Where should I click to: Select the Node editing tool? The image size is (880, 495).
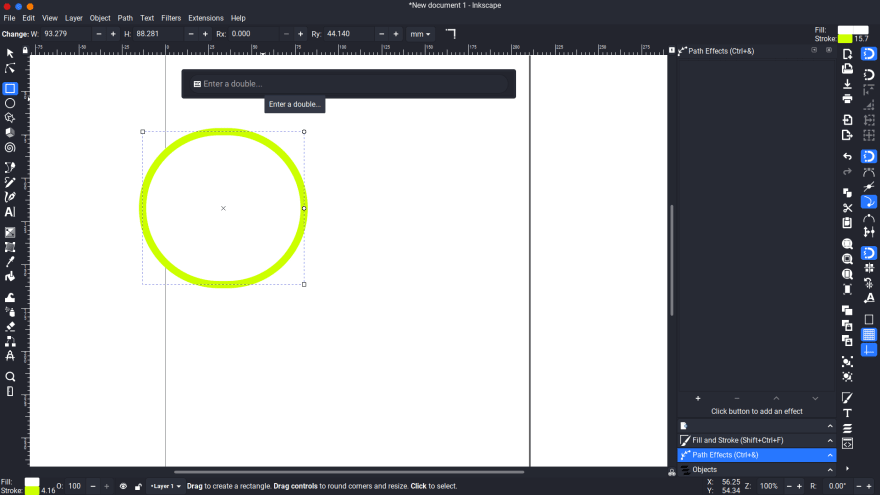click(10, 68)
